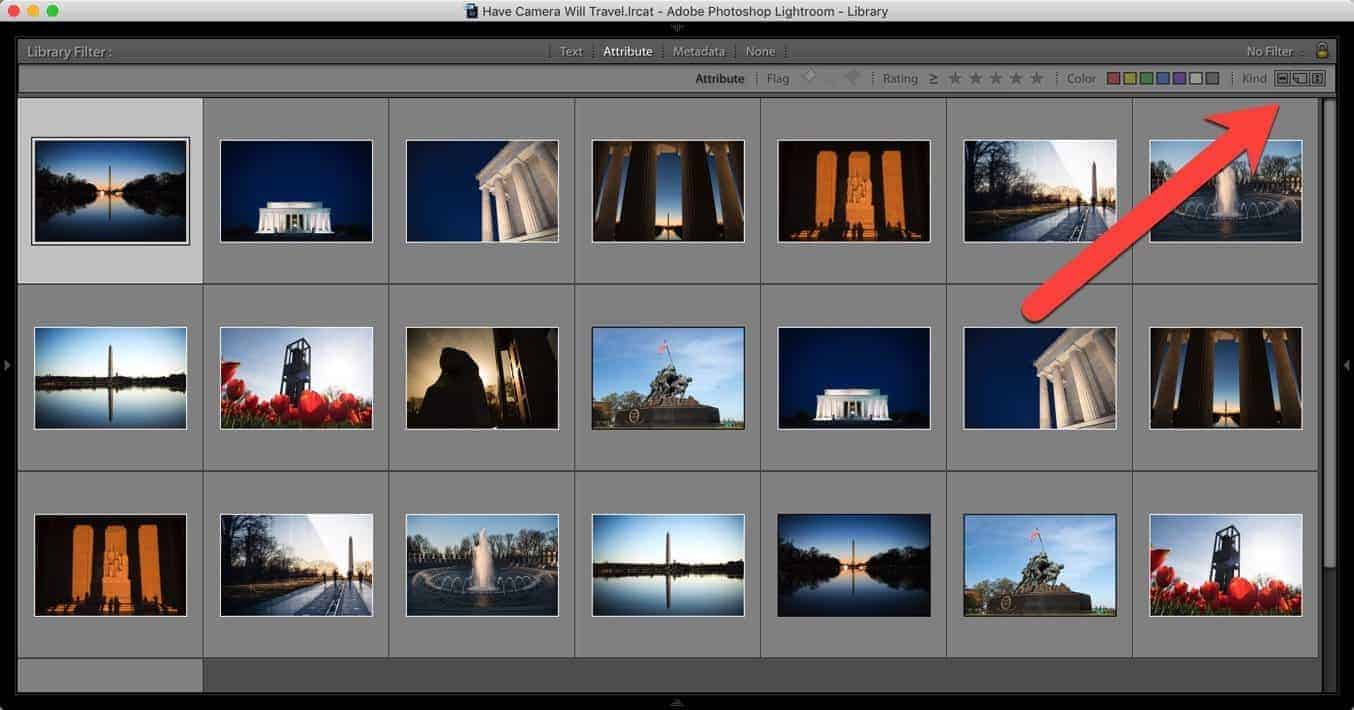Open the No Filter preset dropdown
1354x710 pixels.
pyautogui.click(x=1275, y=51)
